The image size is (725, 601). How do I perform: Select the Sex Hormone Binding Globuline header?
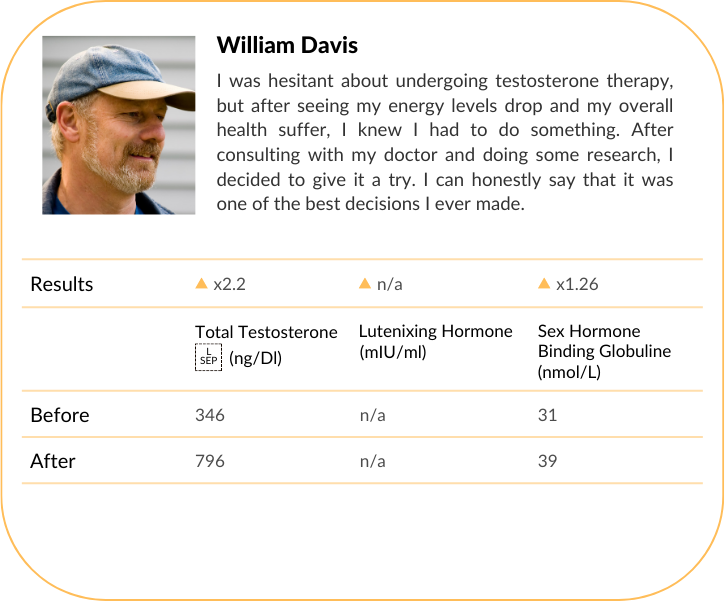pyautogui.click(x=604, y=351)
